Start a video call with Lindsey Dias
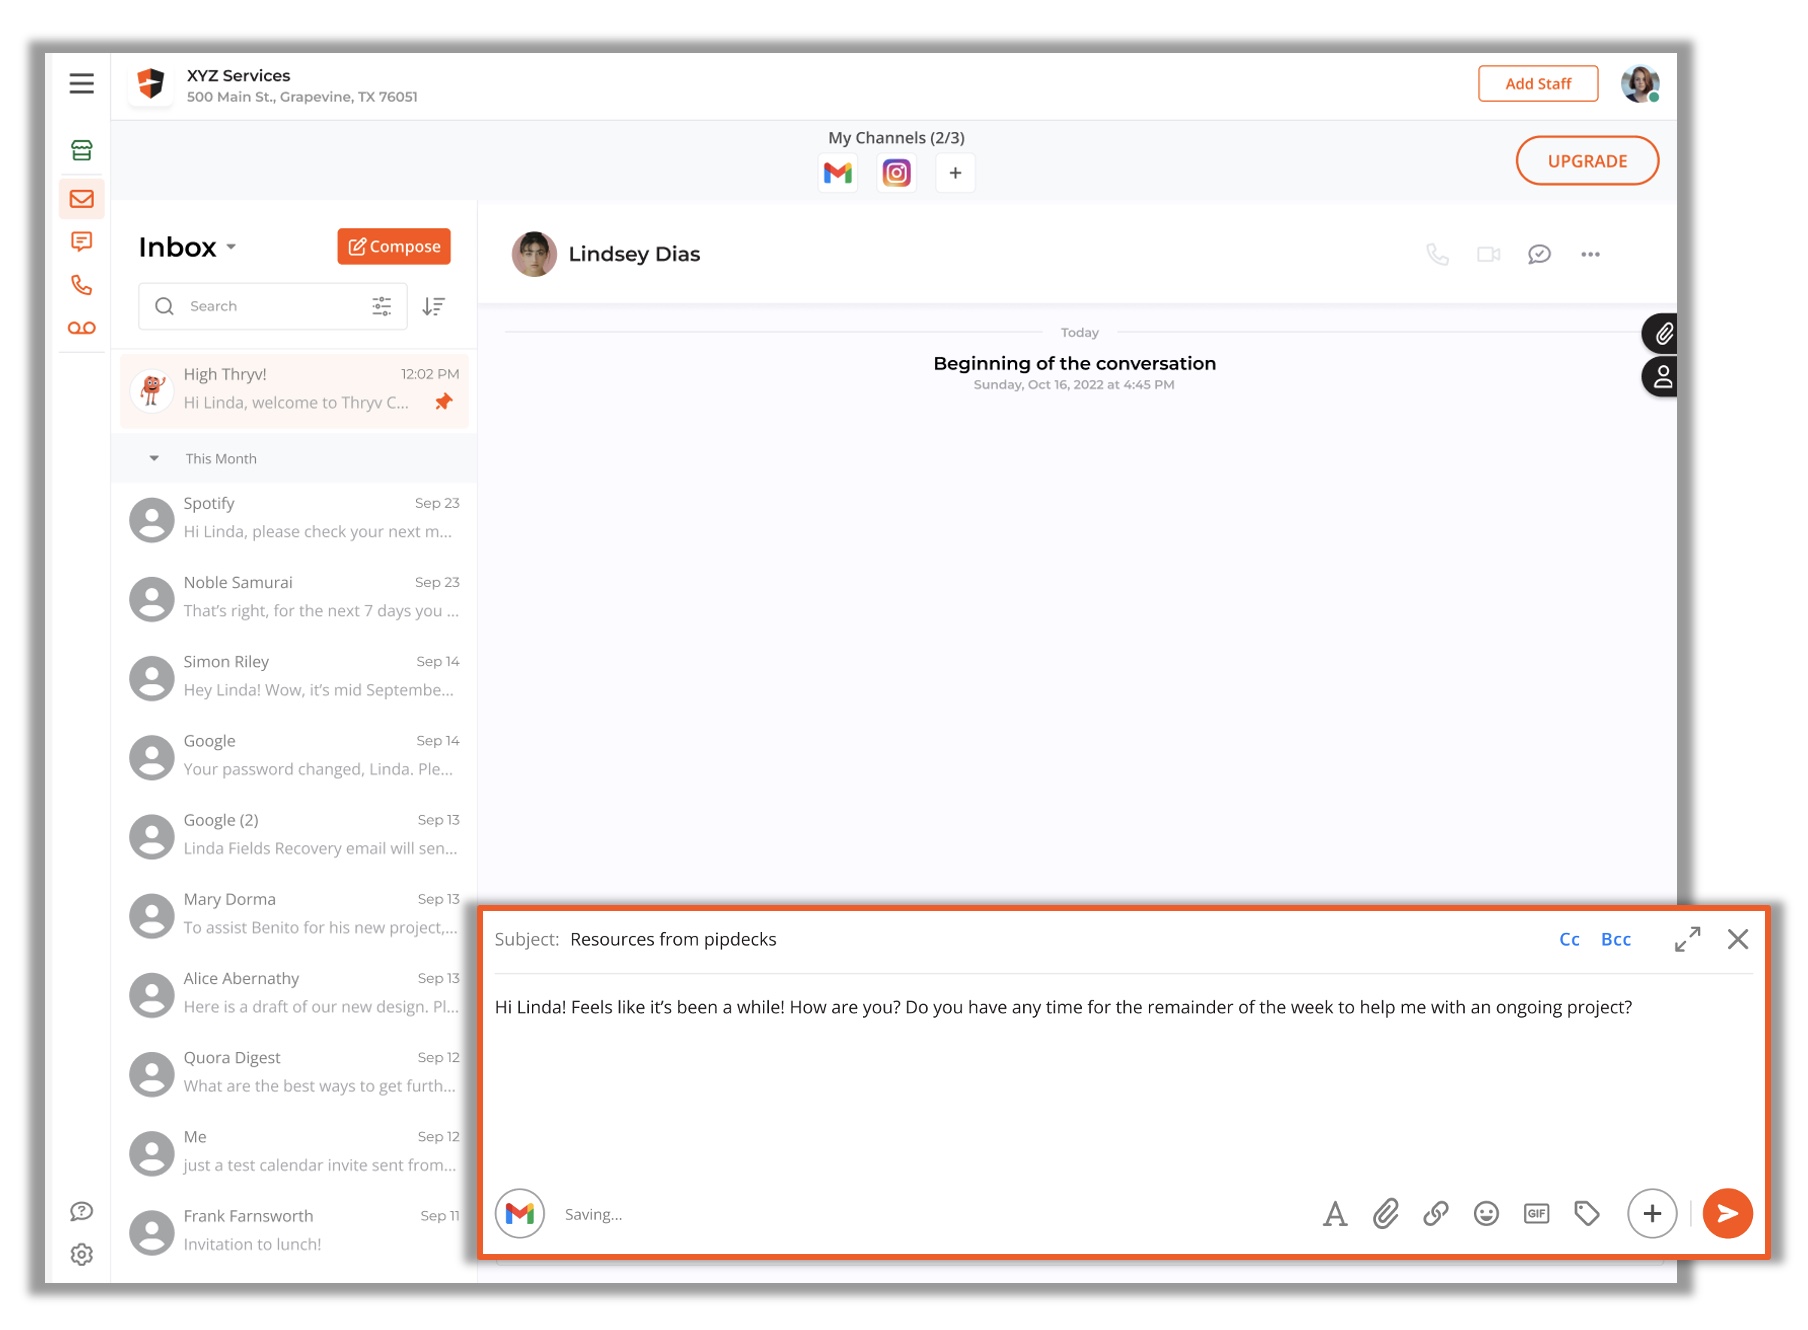1808x1330 pixels. [x=1489, y=254]
